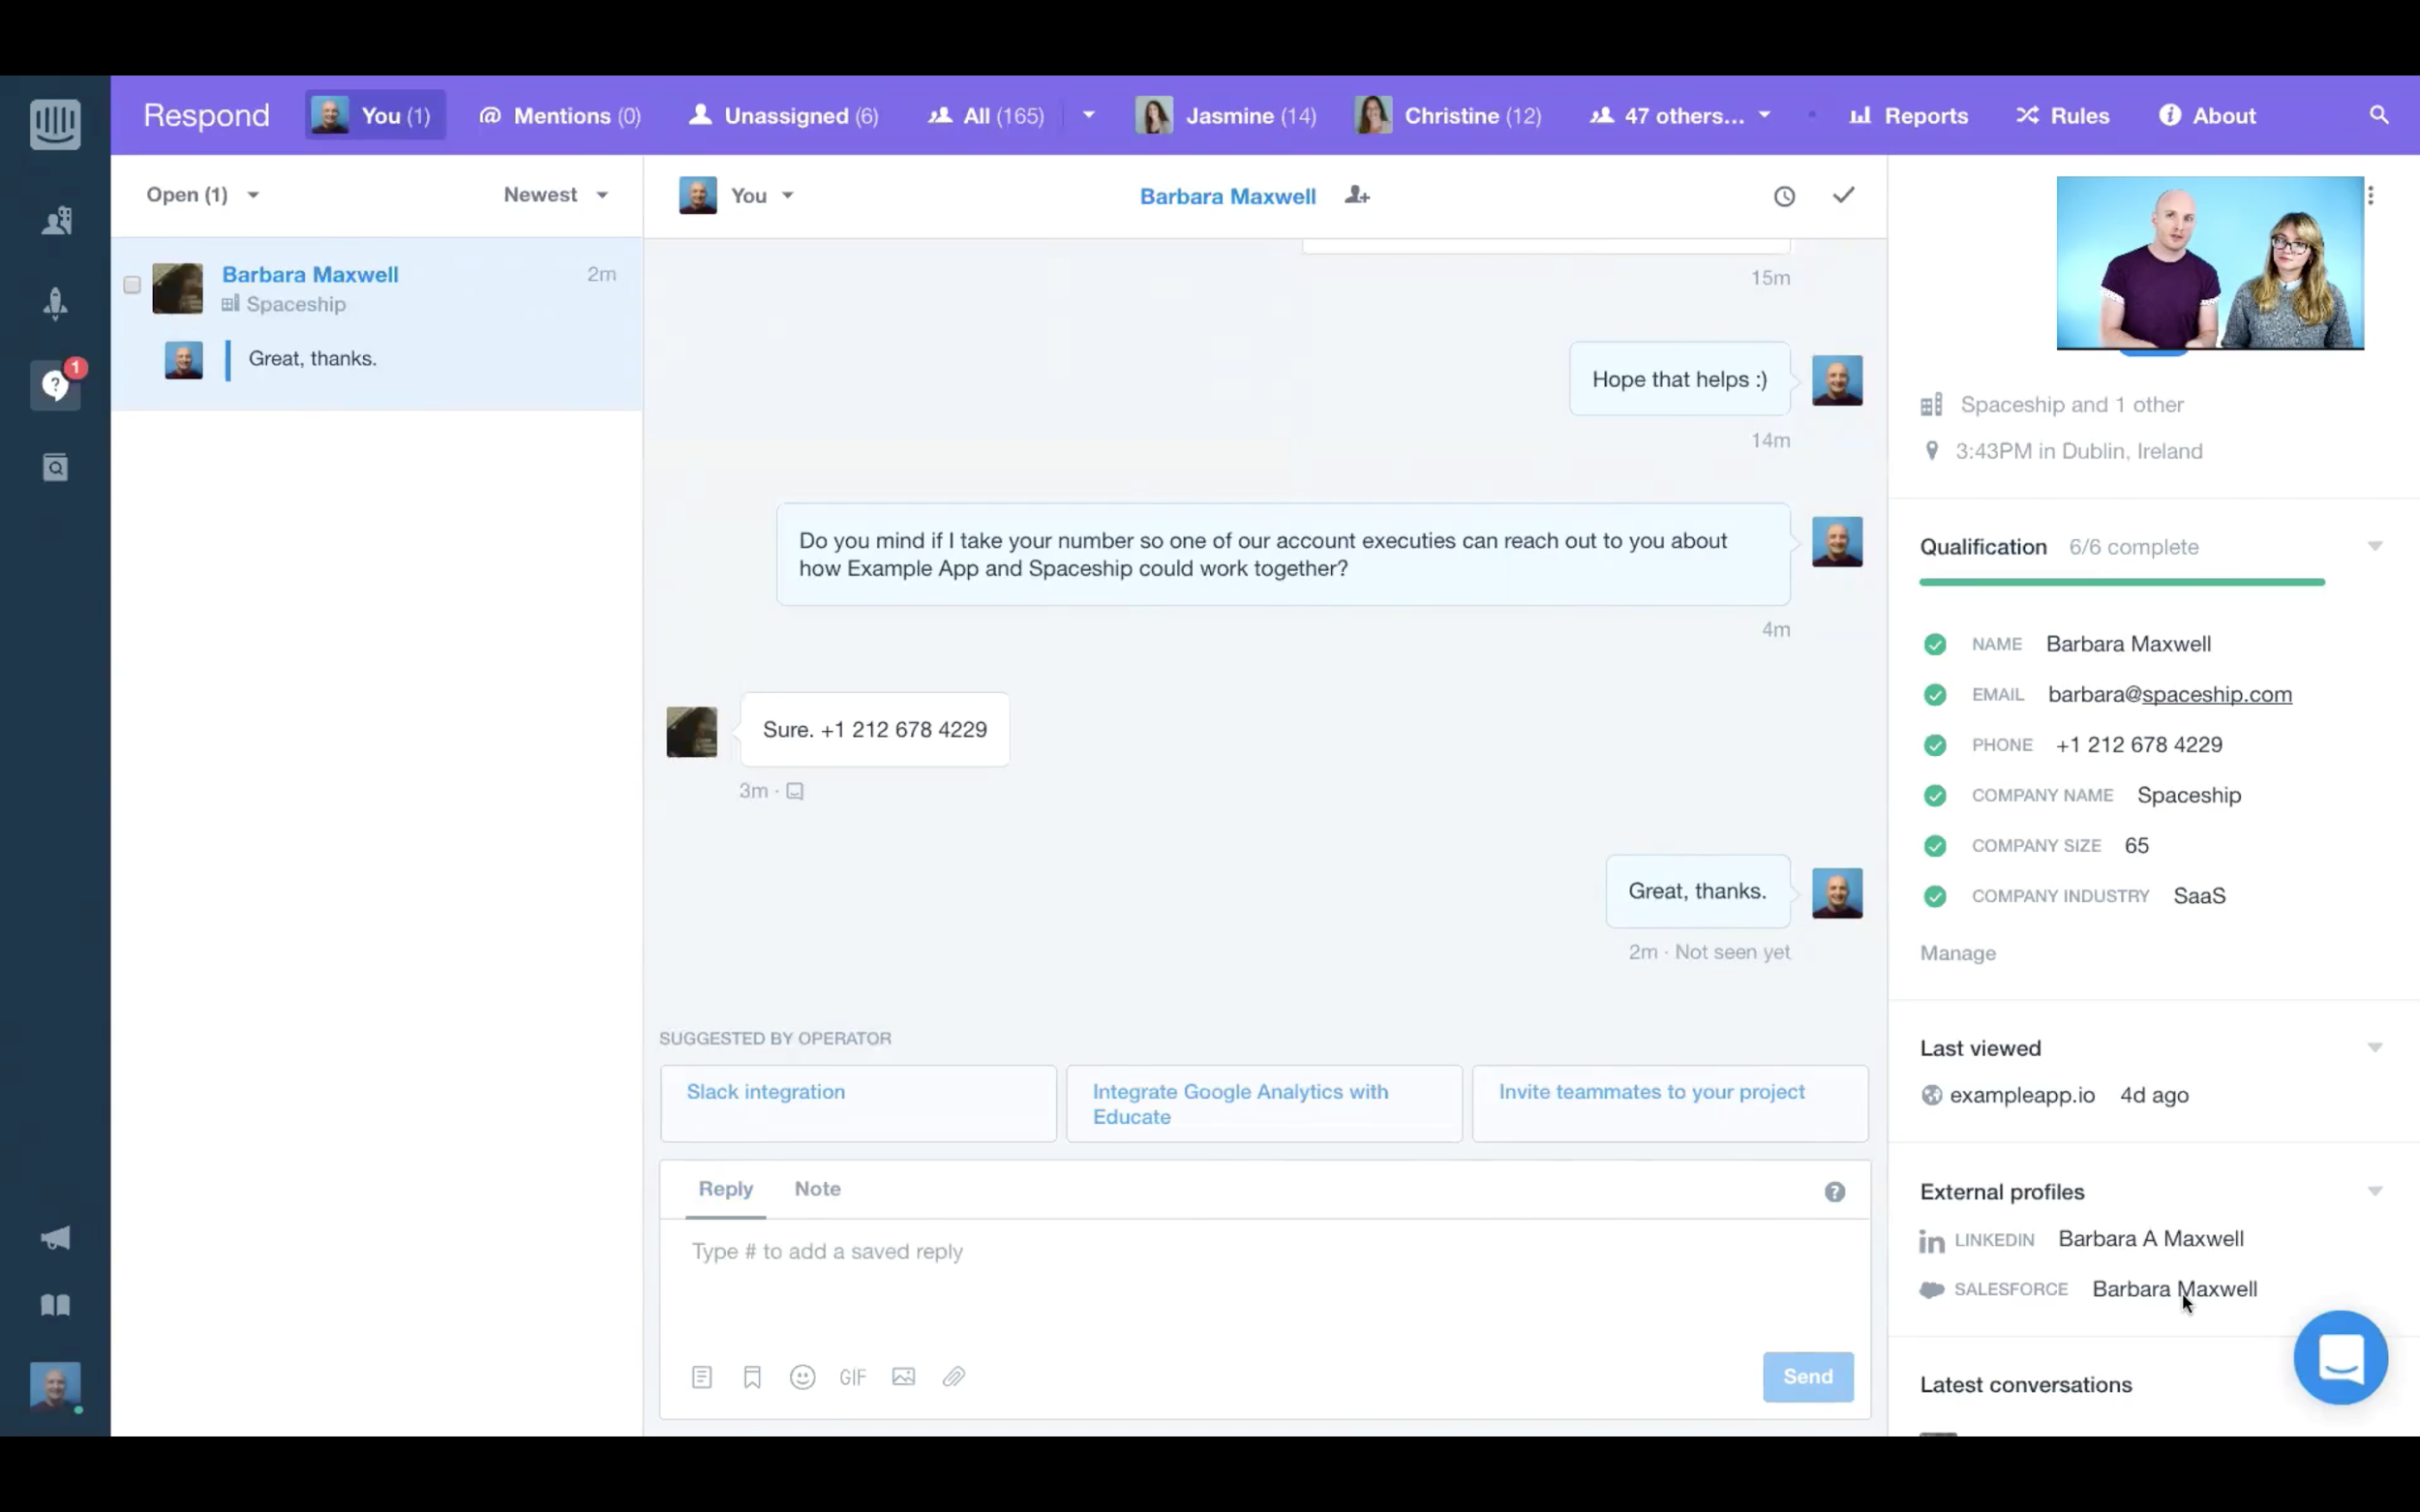Open Barbara Maxwell name link in conversation header
Image resolution: width=2420 pixels, height=1512 pixels.
pyautogui.click(x=1227, y=196)
